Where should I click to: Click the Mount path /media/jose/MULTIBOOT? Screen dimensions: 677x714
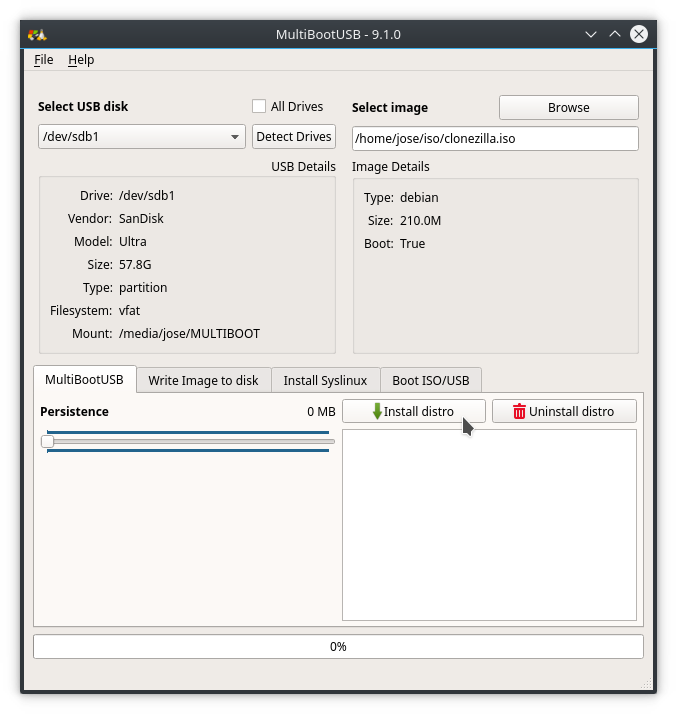[189, 333]
